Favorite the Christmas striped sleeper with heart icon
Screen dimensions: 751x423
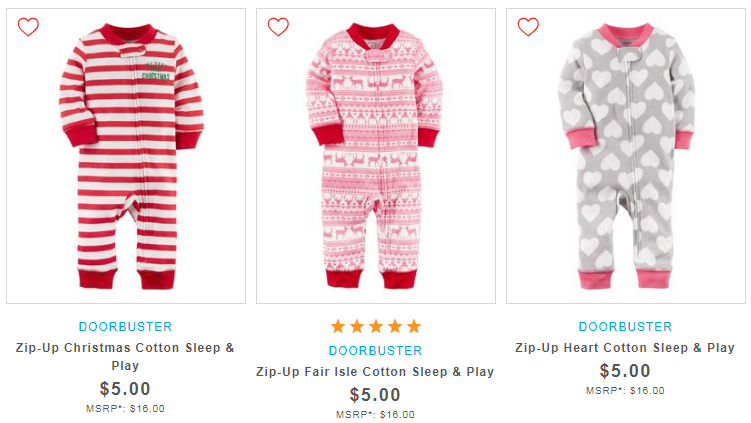point(28,27)
